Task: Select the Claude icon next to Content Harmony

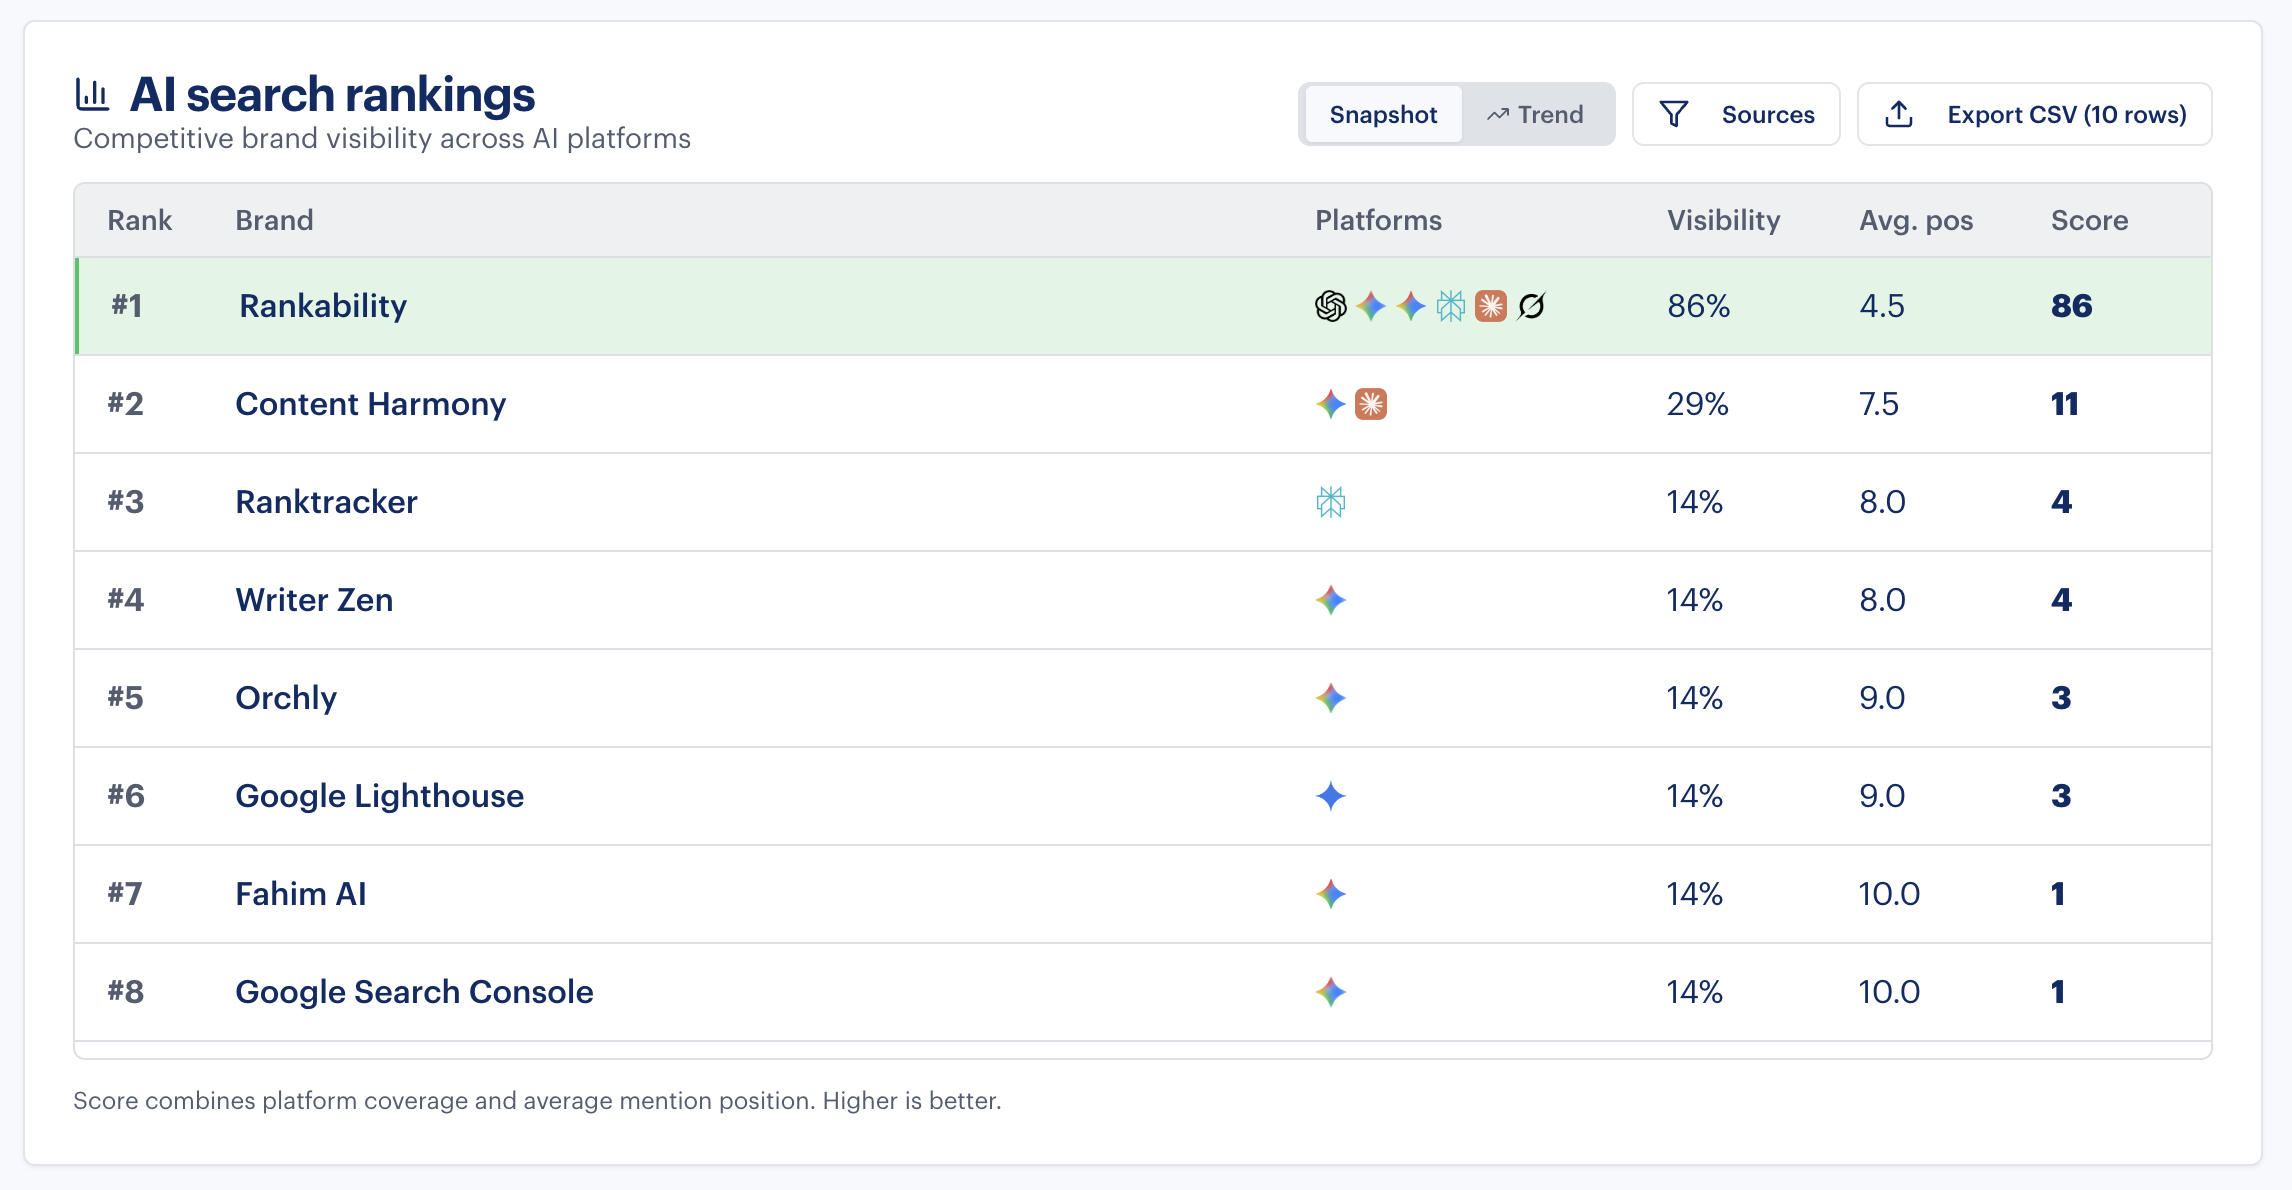Action: click(1372, 404)
